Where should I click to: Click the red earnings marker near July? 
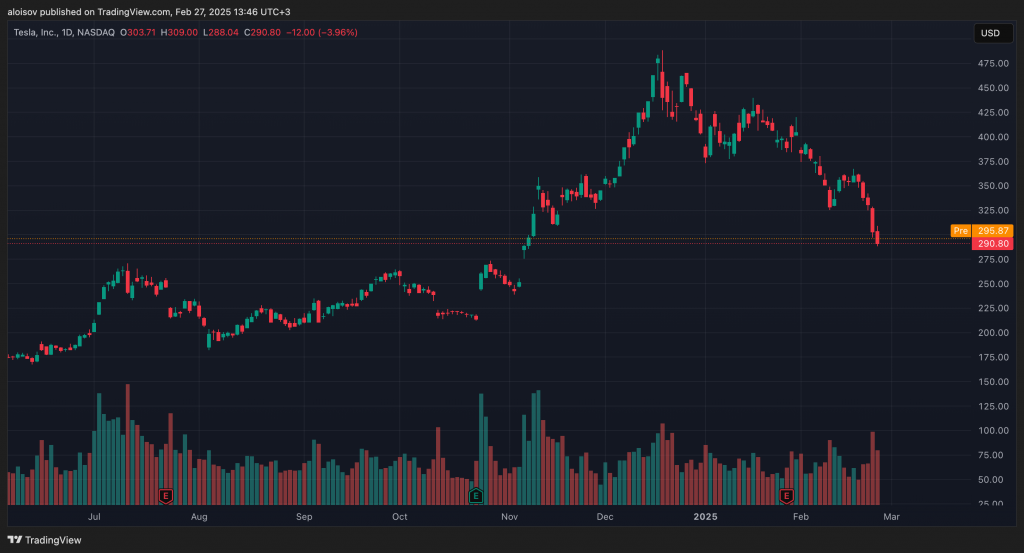166,496
